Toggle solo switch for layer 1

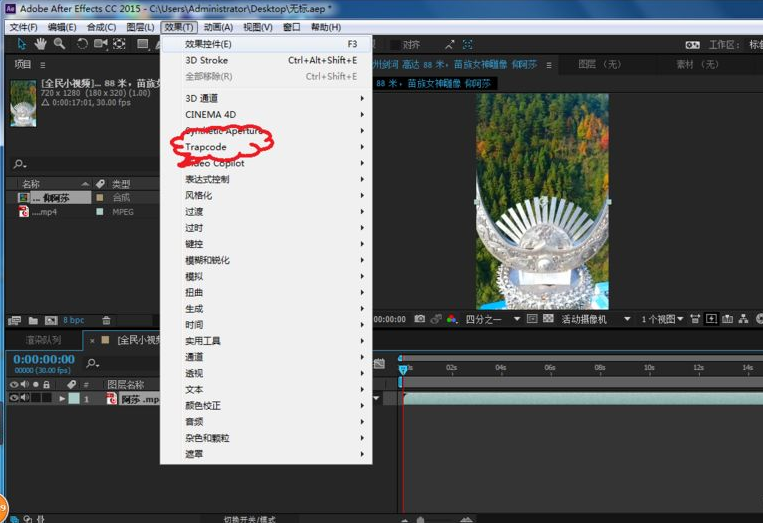(36, 398)
